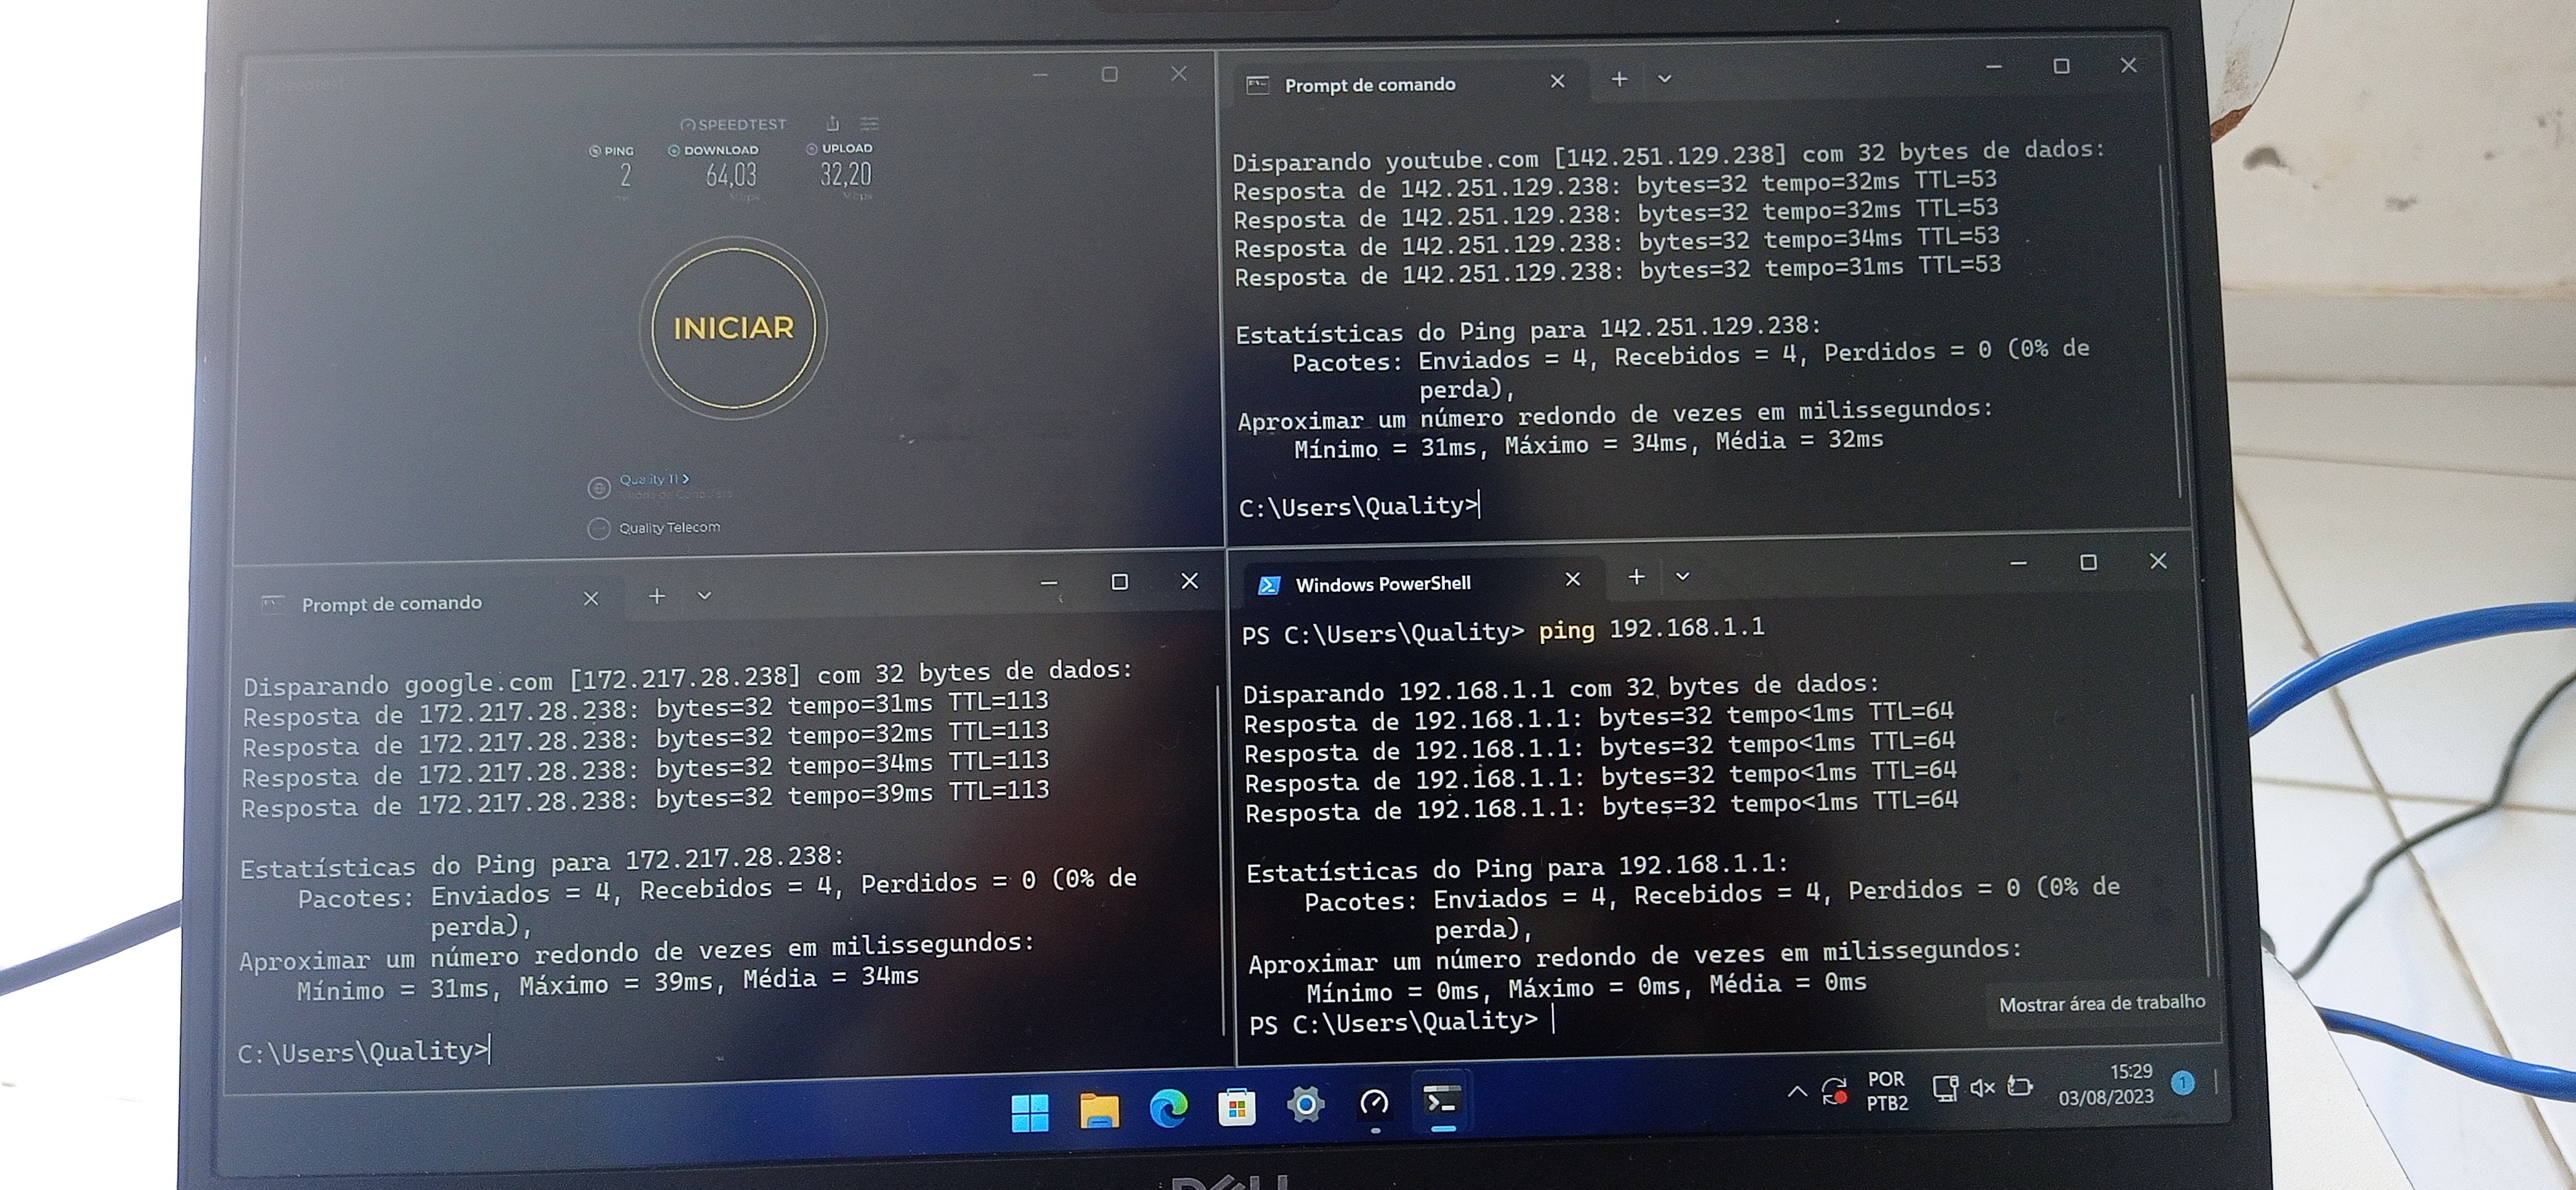The image size is (2576, 1190).
Task: Select the Prompt de comando tab pinging youtube
Action: coord(1369,85)
